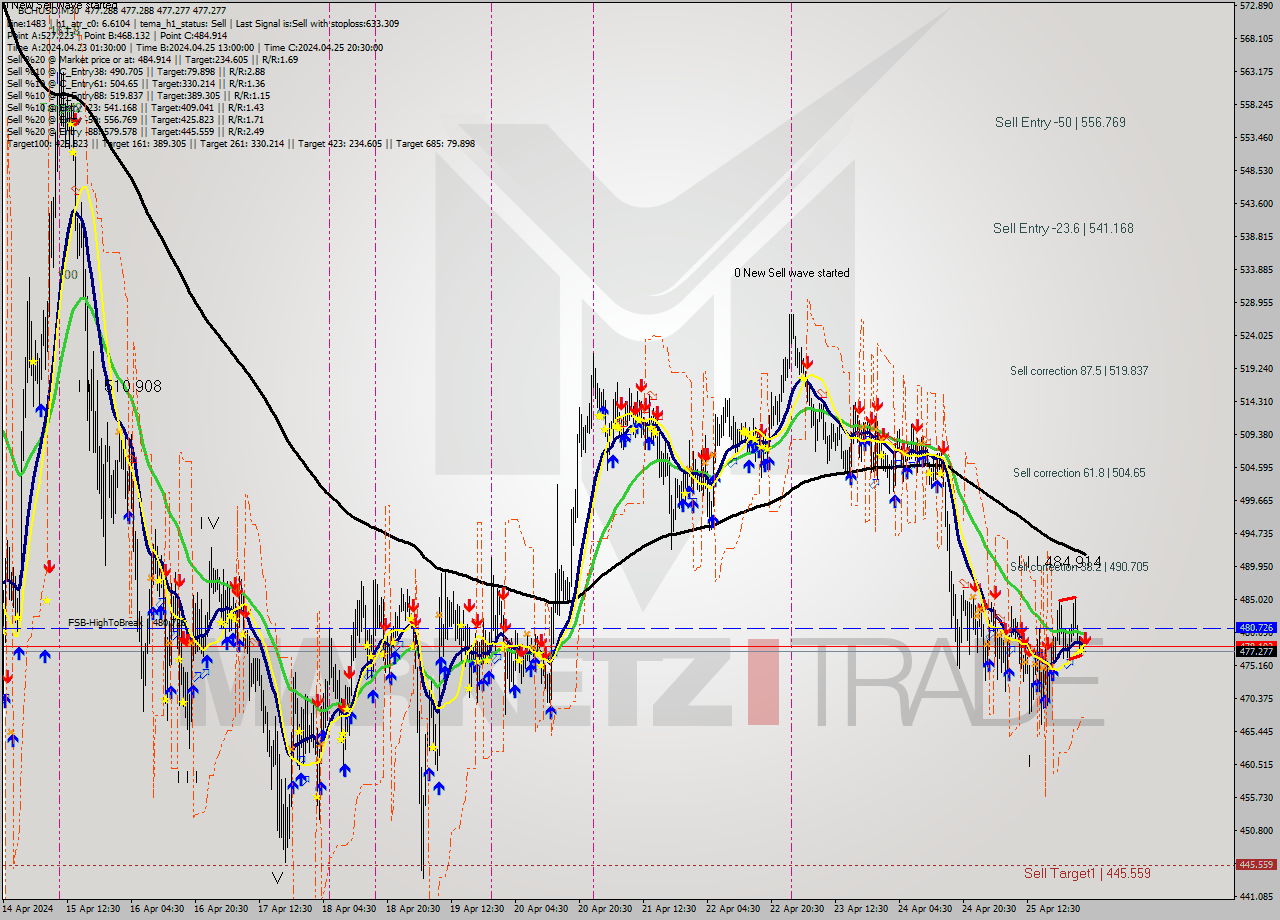Viewport: 1280px width, 920px height.
Task: Select the 'Sell Target1 | 445.559' label
Action: pyautogui.click(x=1087, y=873)
